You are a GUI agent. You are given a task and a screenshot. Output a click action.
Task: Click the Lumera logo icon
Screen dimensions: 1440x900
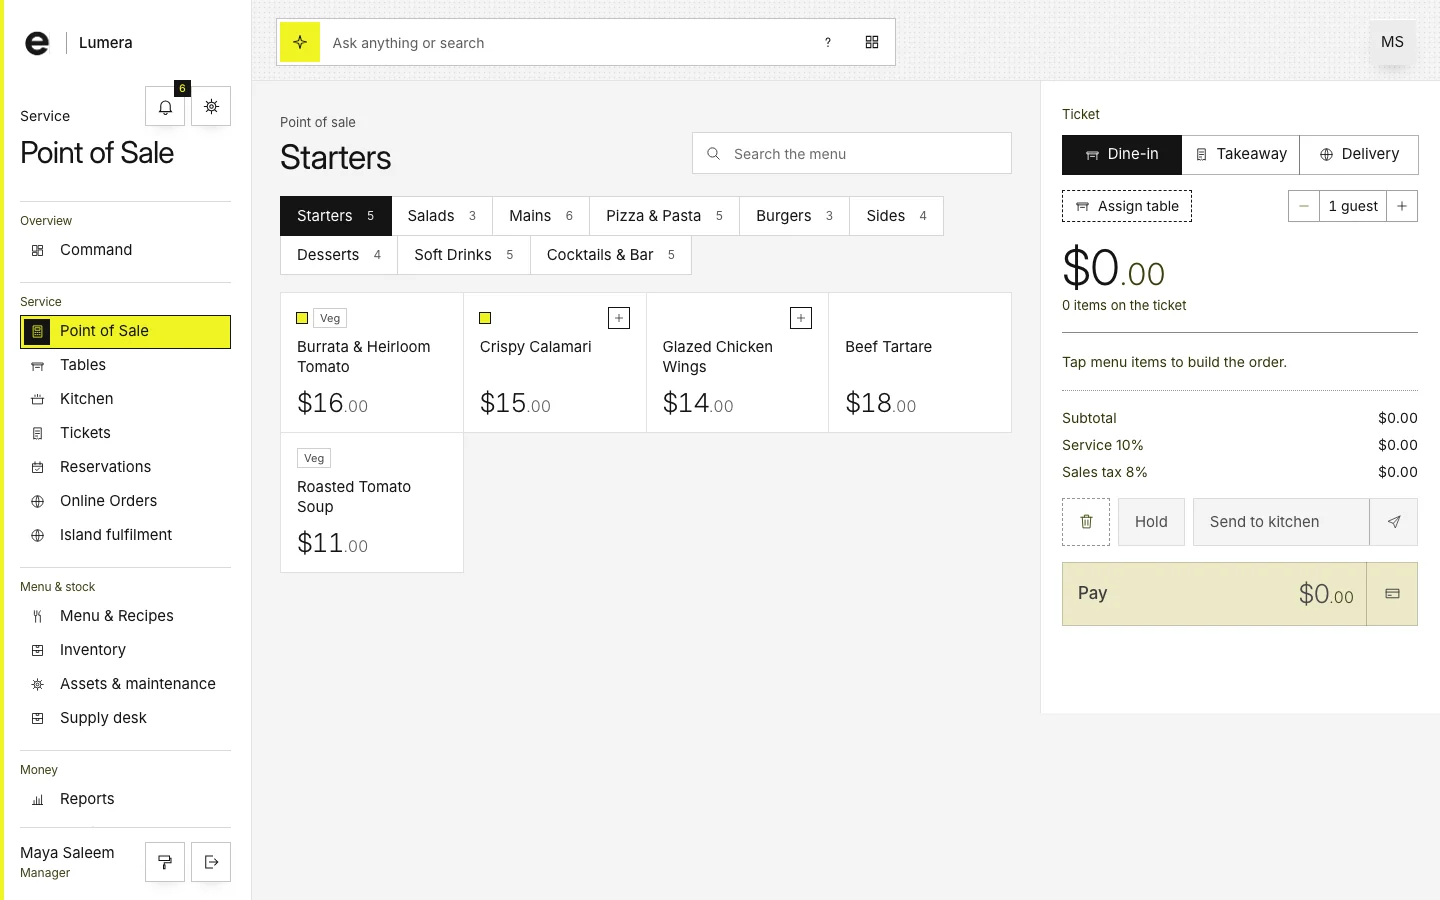point(37,43)
